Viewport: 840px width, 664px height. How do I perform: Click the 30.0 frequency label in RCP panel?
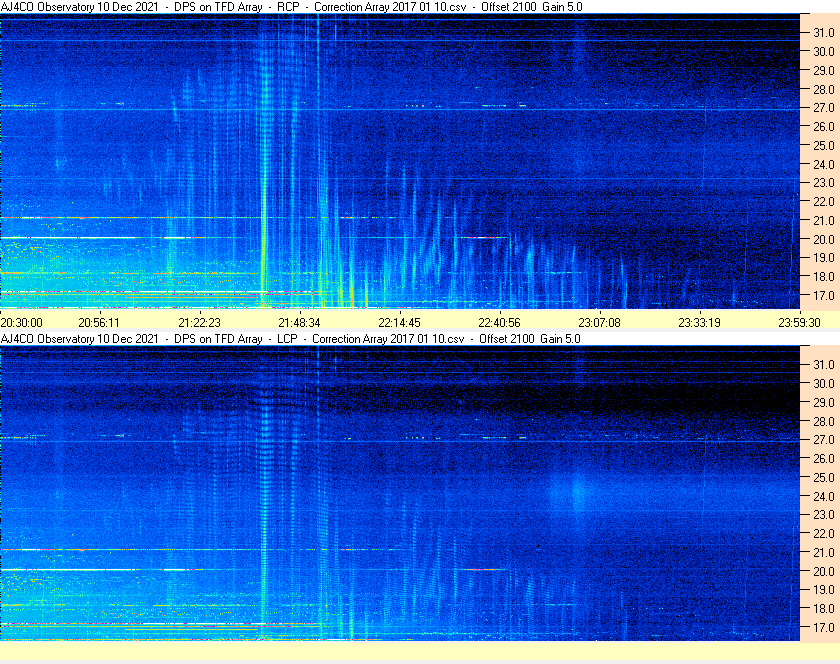click(x=824, y=51)
